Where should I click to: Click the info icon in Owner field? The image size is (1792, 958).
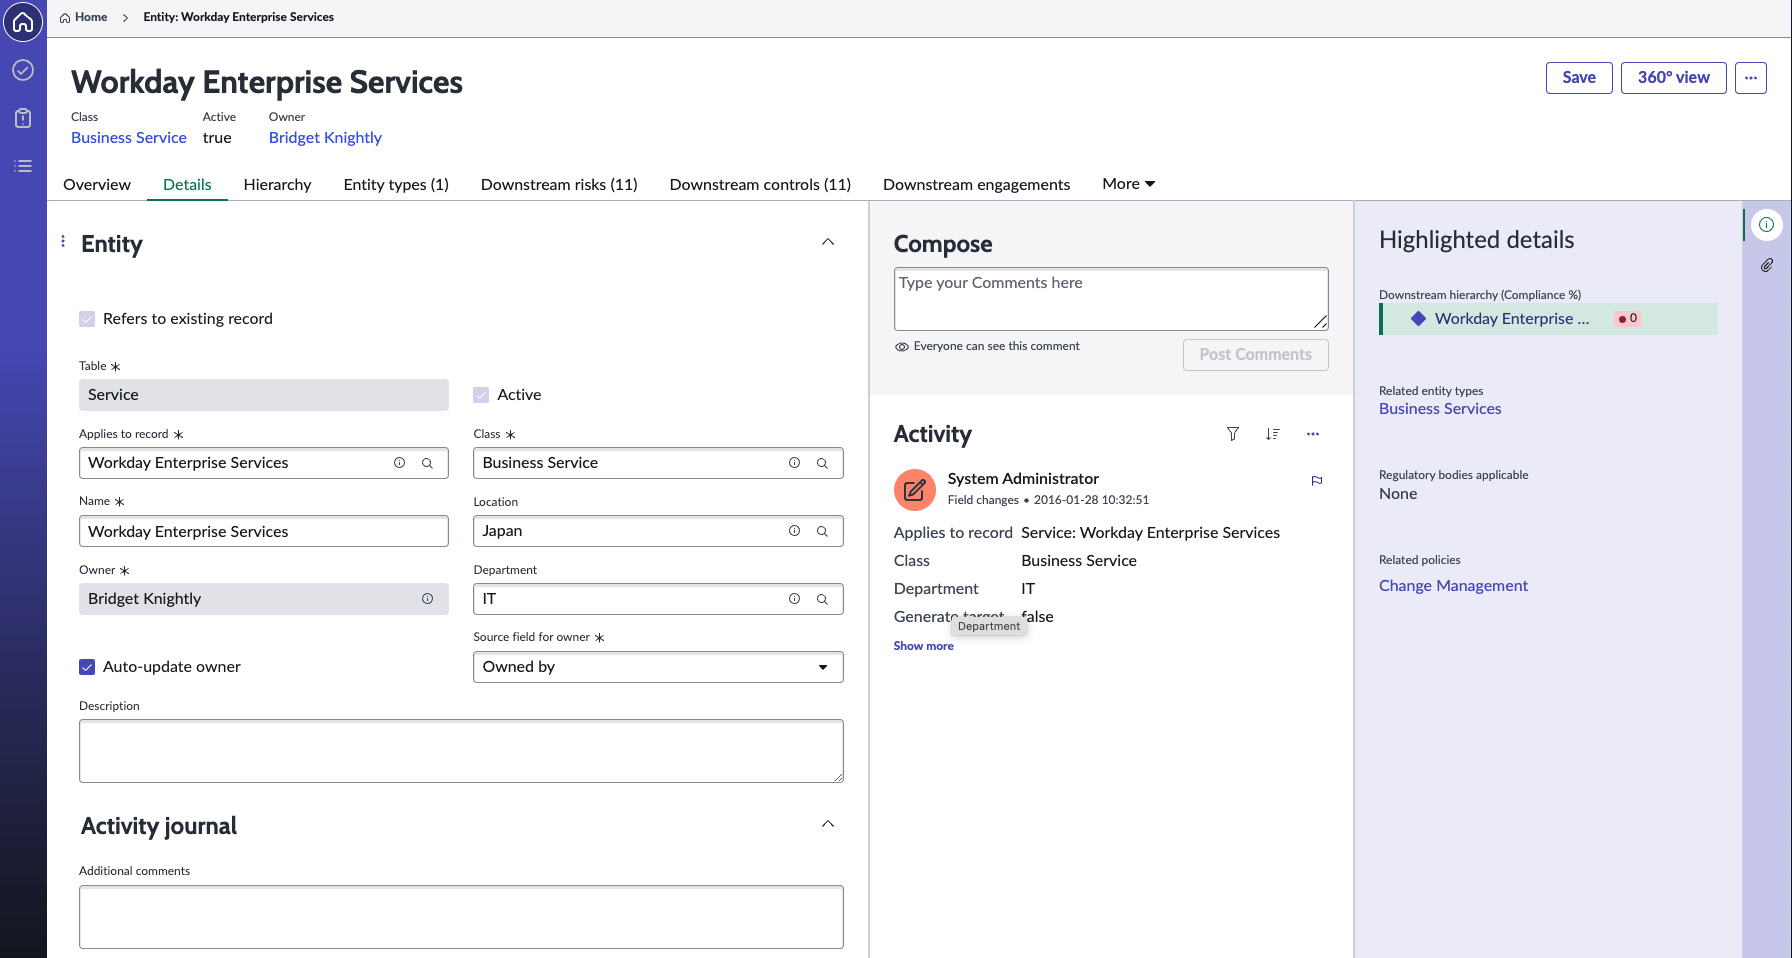[428, 599]
